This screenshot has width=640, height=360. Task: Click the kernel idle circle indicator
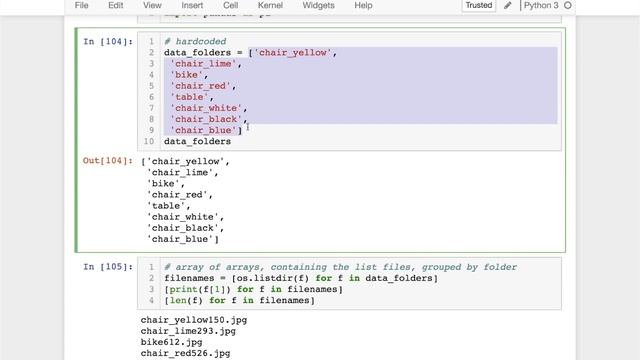[568, 5]
